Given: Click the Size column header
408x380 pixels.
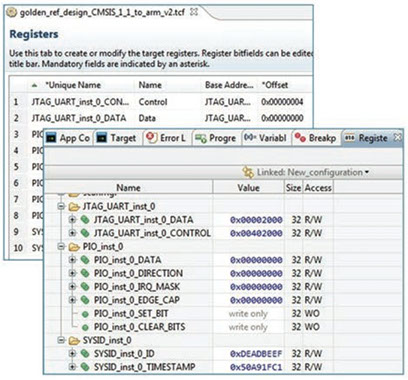Looking at the screenshot, I should tap(293, 188).
